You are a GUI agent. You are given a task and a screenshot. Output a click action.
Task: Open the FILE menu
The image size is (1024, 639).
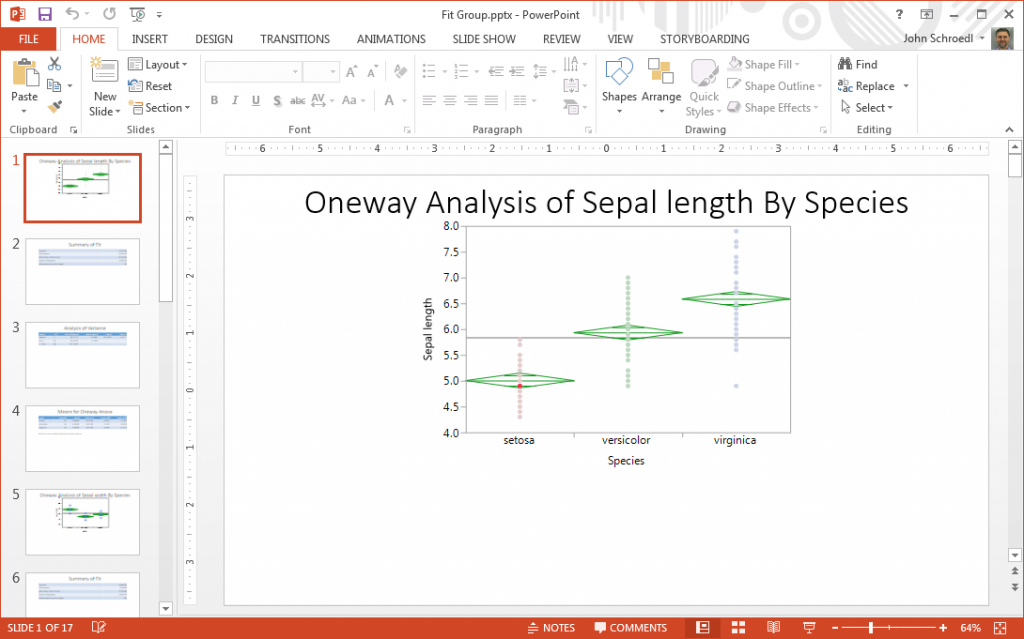click(29, 39)
